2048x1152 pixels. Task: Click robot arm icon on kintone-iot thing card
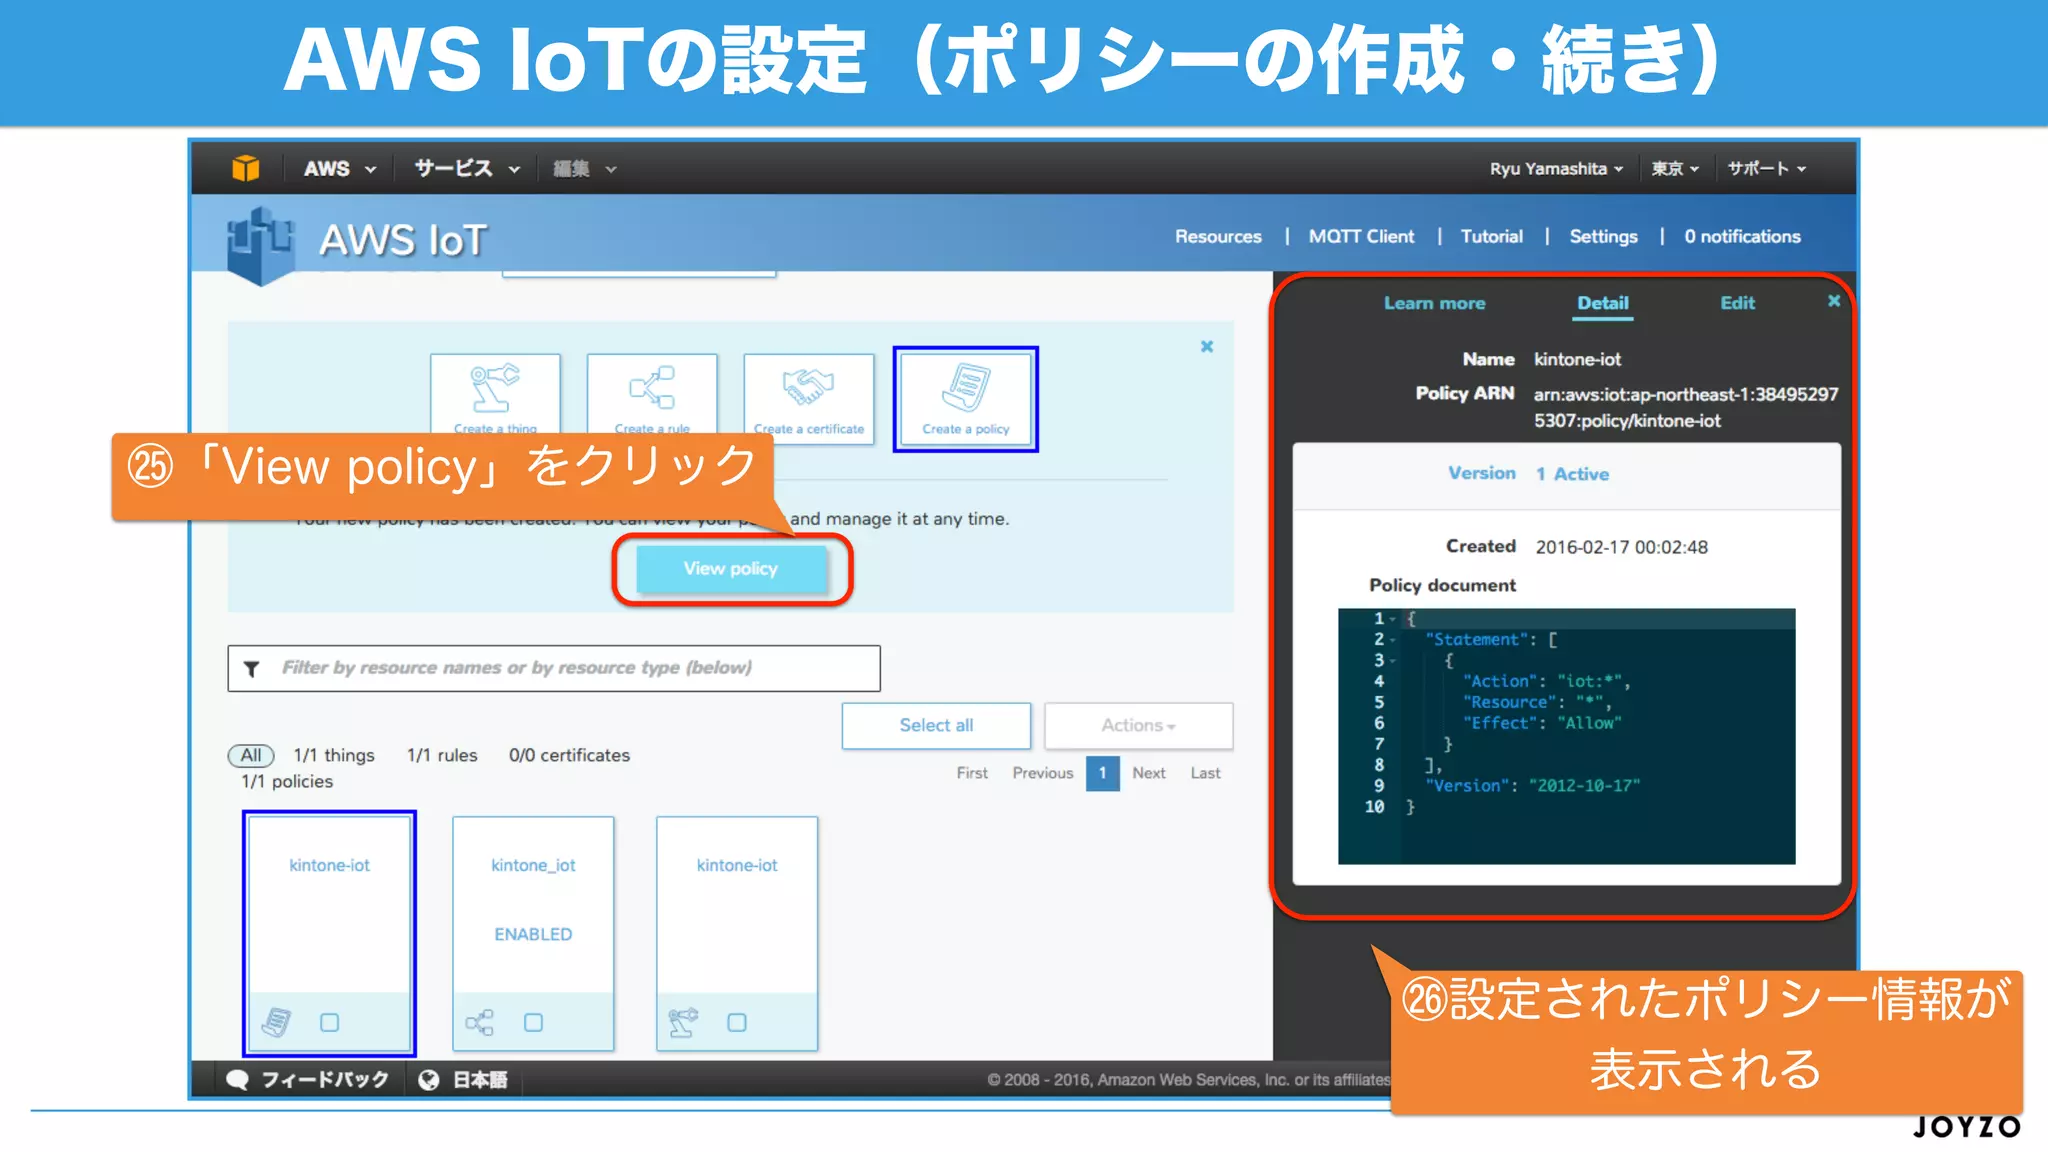[x=683, y=1022]
